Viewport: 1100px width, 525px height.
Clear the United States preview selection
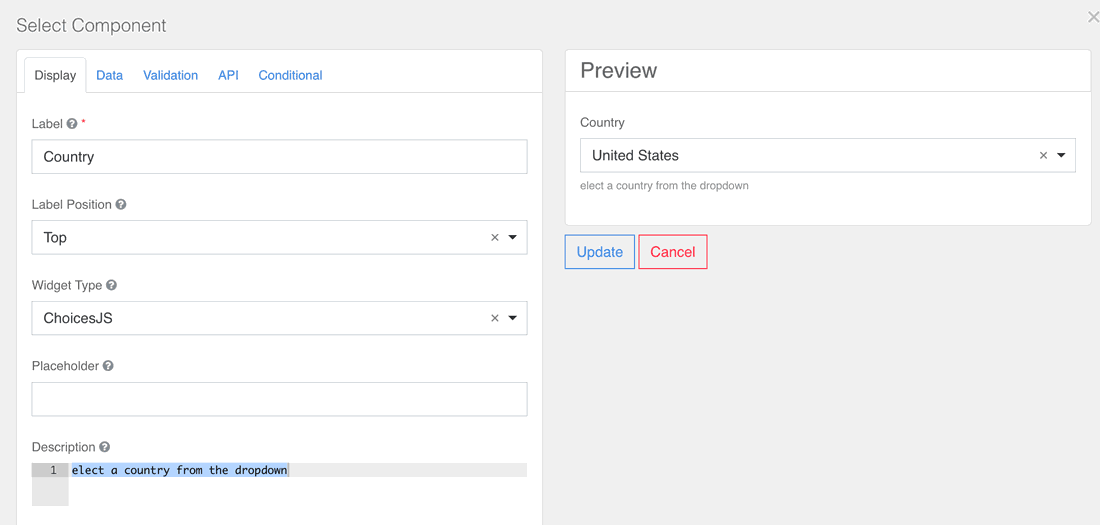1043,156
